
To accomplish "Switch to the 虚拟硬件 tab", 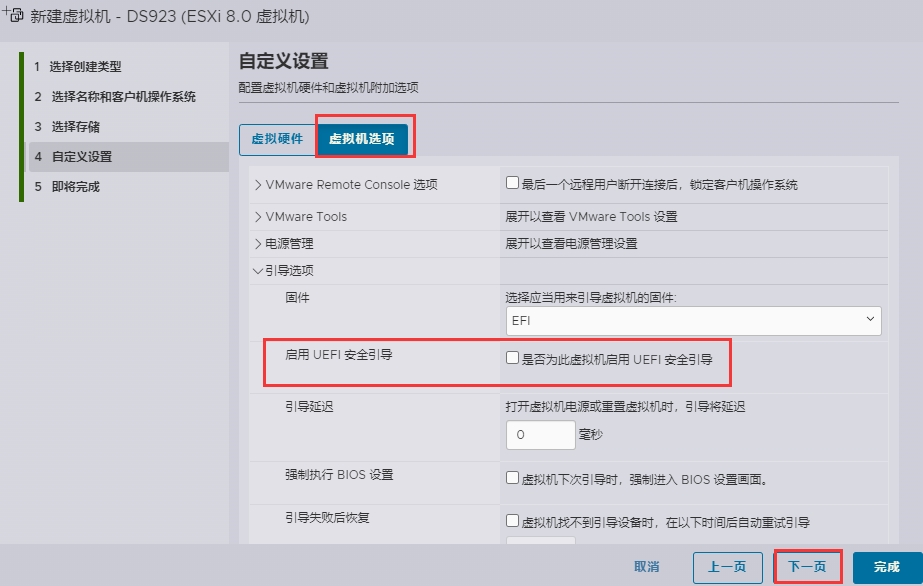I will [x=277, y=139].
